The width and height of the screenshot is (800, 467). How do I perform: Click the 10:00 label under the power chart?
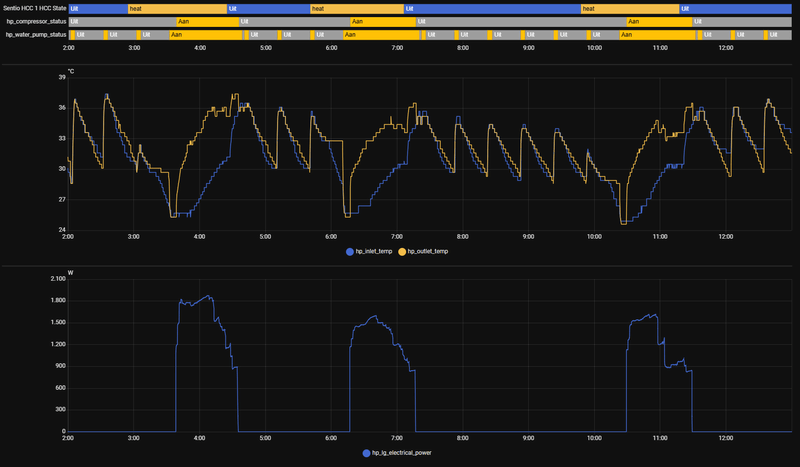click(x=594, y=438)
